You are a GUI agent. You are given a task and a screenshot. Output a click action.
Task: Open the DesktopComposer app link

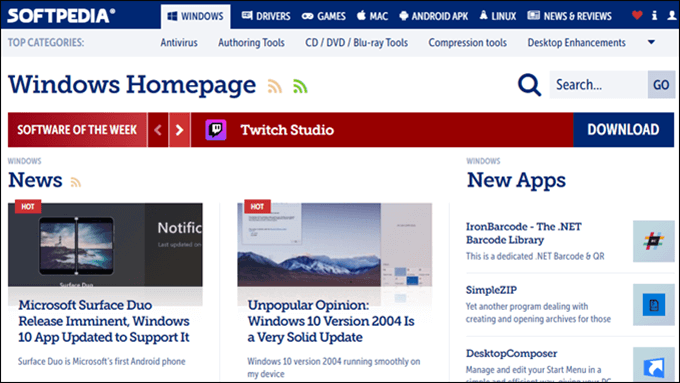[x=511, y=354]
